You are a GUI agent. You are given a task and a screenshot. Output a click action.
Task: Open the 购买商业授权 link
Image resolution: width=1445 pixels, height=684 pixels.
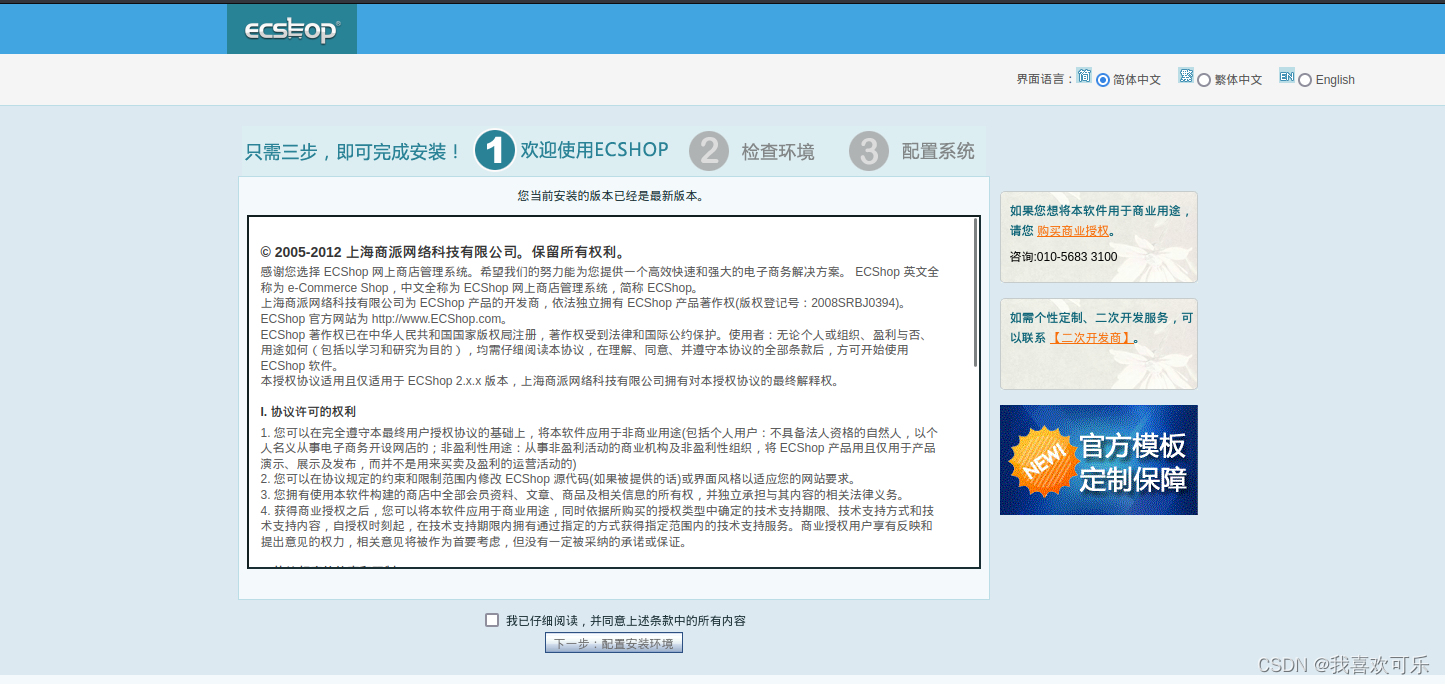click(1075, 230)
